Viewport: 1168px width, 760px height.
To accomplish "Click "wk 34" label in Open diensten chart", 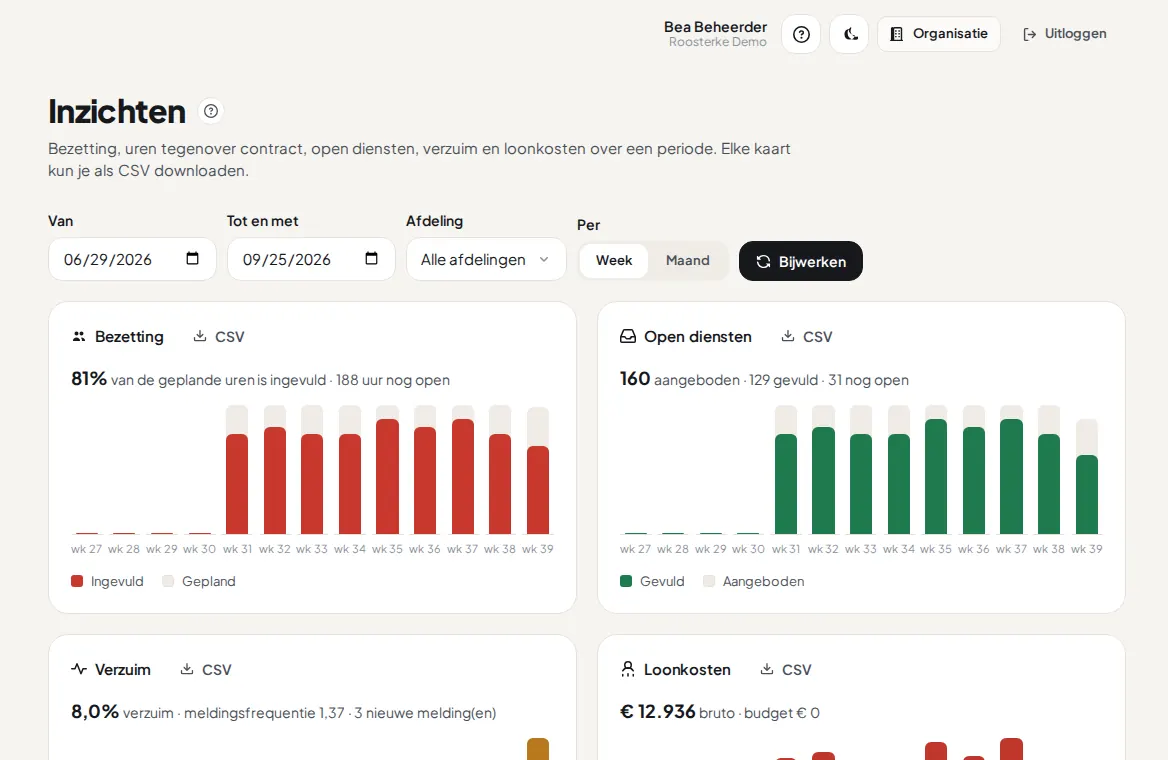I will tap(898, 549).
